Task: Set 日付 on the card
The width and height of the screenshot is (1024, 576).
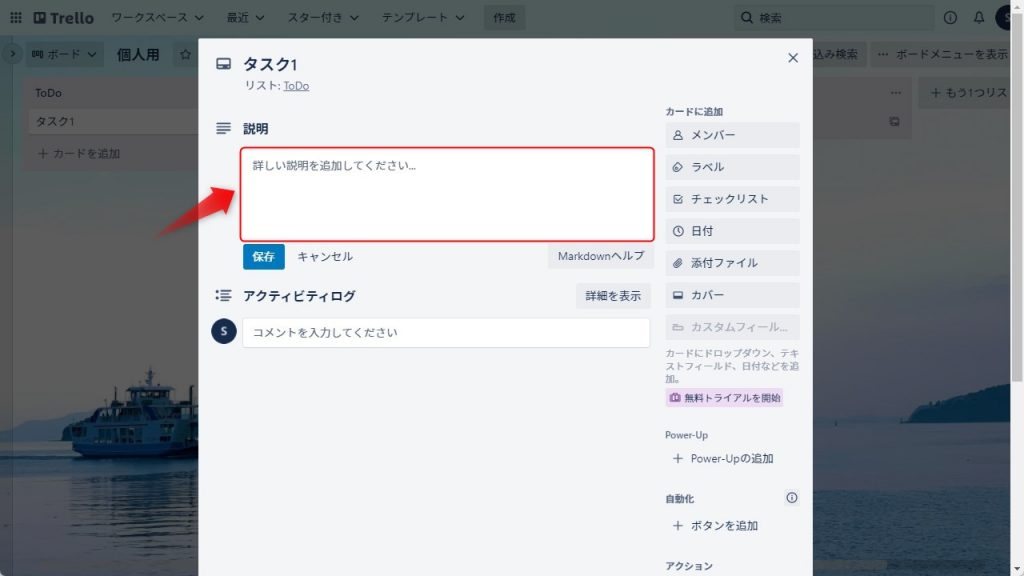Action: click(732, 231)
